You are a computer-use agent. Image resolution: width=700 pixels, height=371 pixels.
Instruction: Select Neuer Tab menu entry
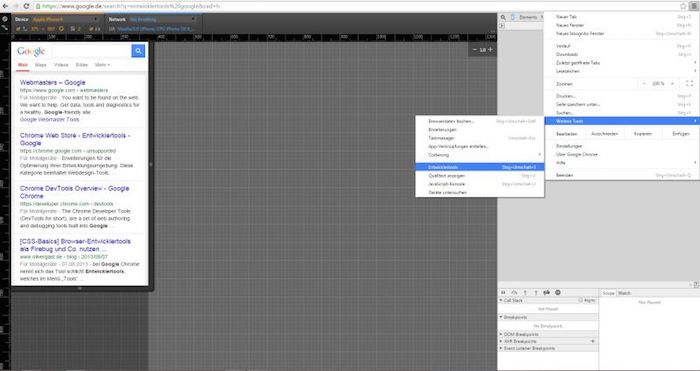621,17
